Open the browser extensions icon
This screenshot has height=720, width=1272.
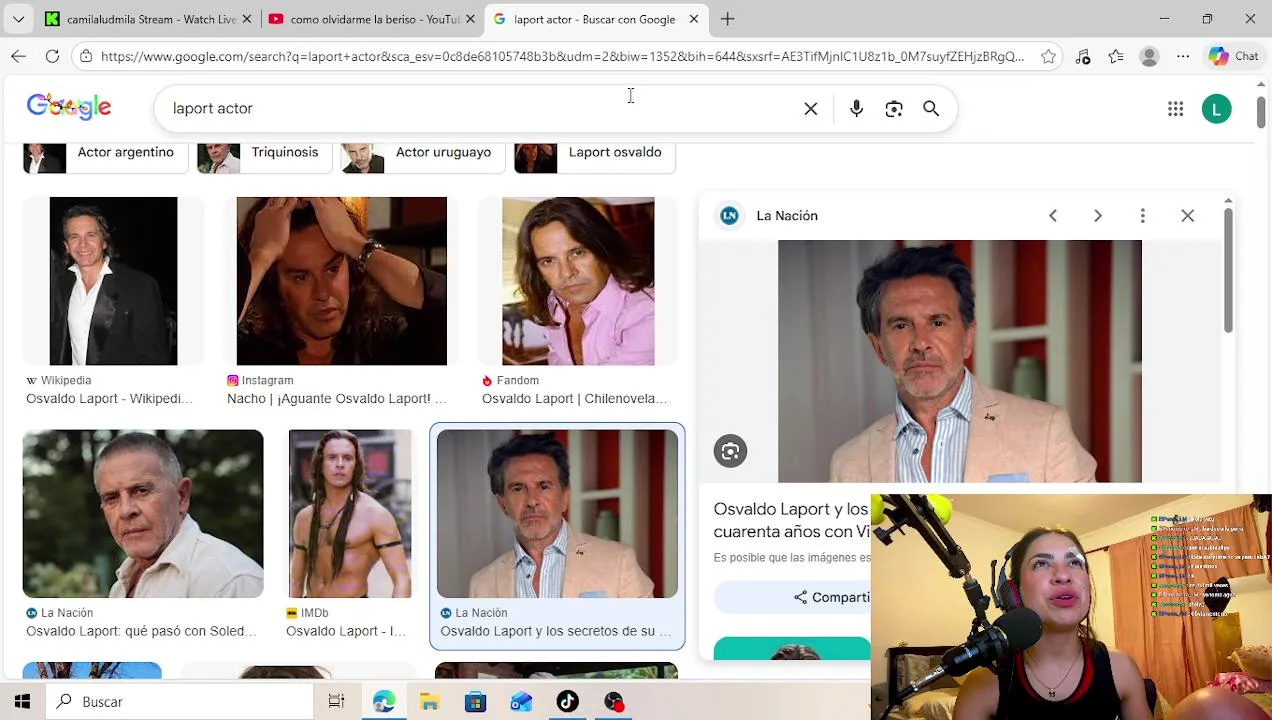click(1083, 57)
